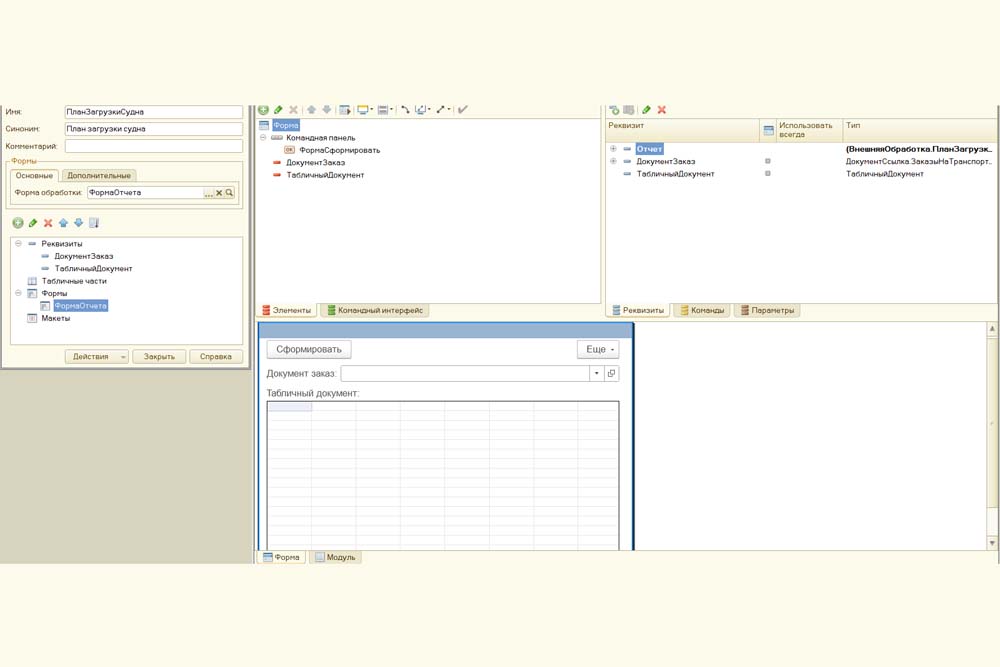Click the Комментарий input field

154,146
